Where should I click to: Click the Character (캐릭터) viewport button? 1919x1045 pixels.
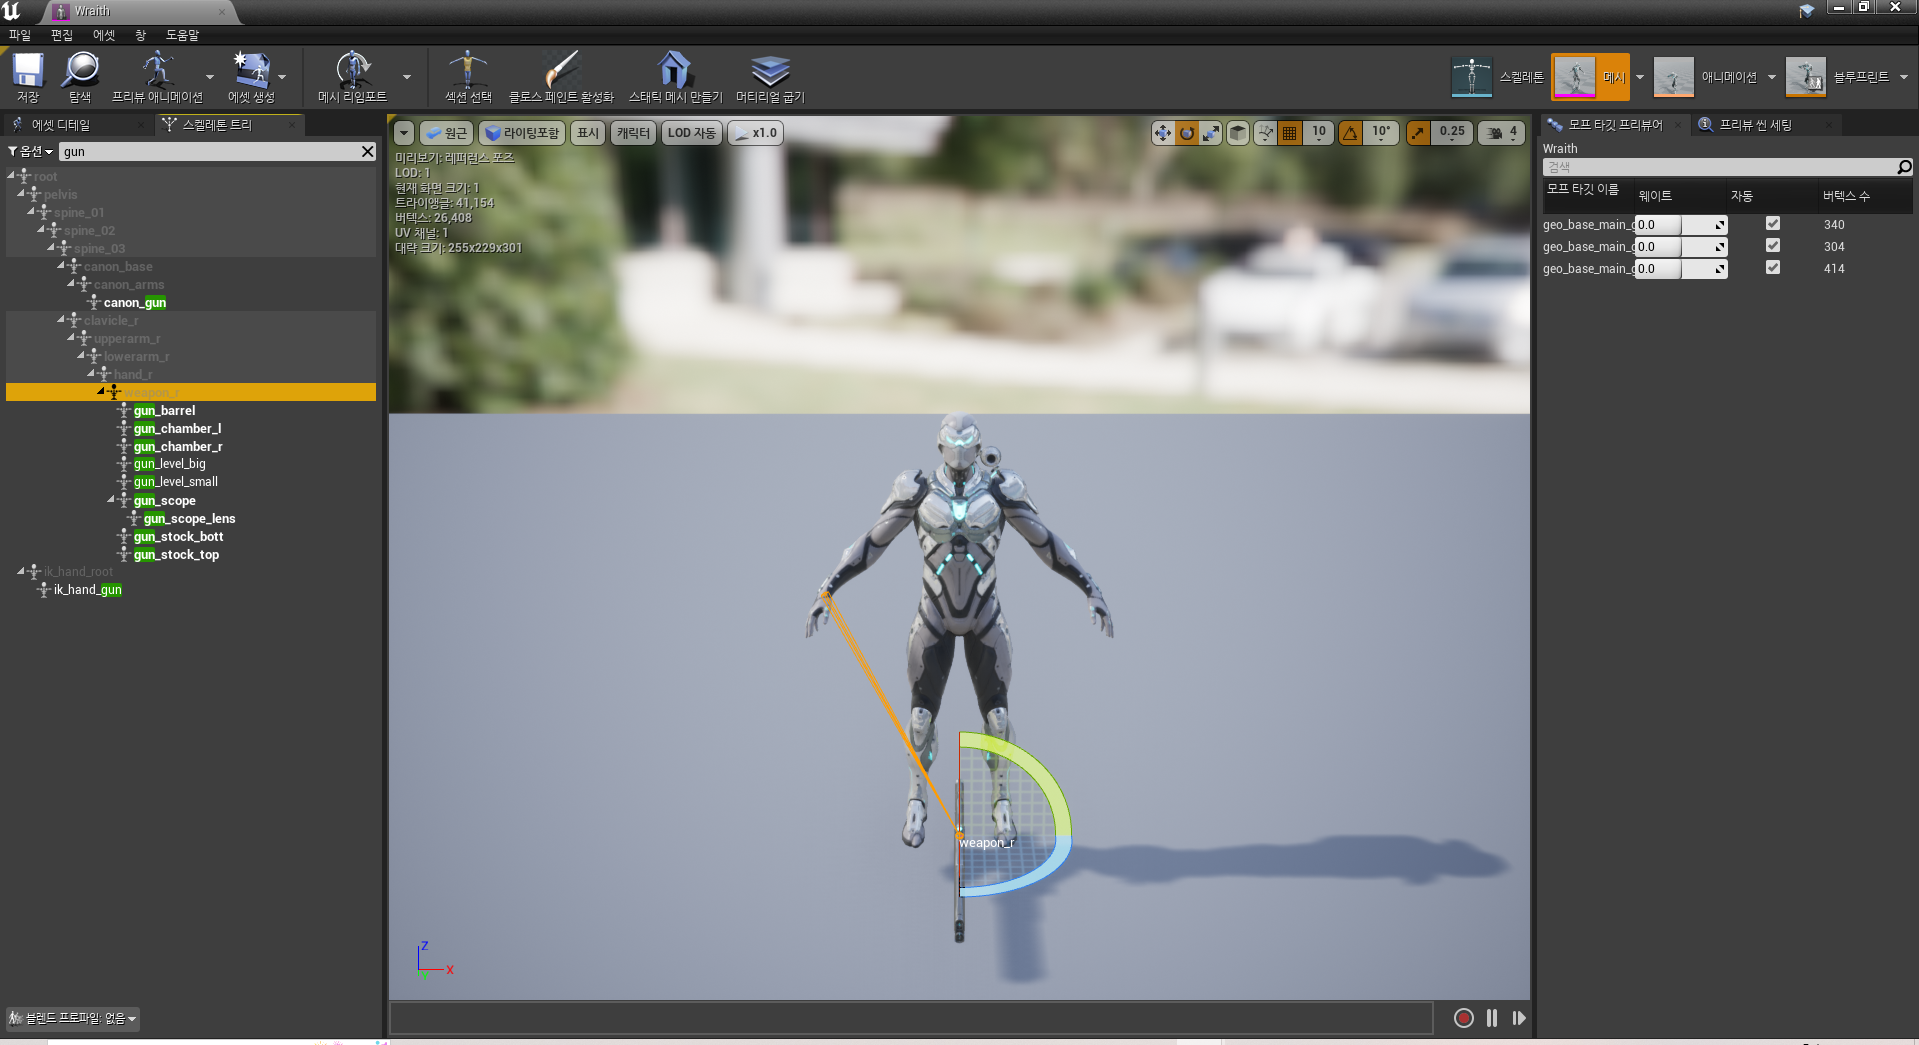[633, 133]
